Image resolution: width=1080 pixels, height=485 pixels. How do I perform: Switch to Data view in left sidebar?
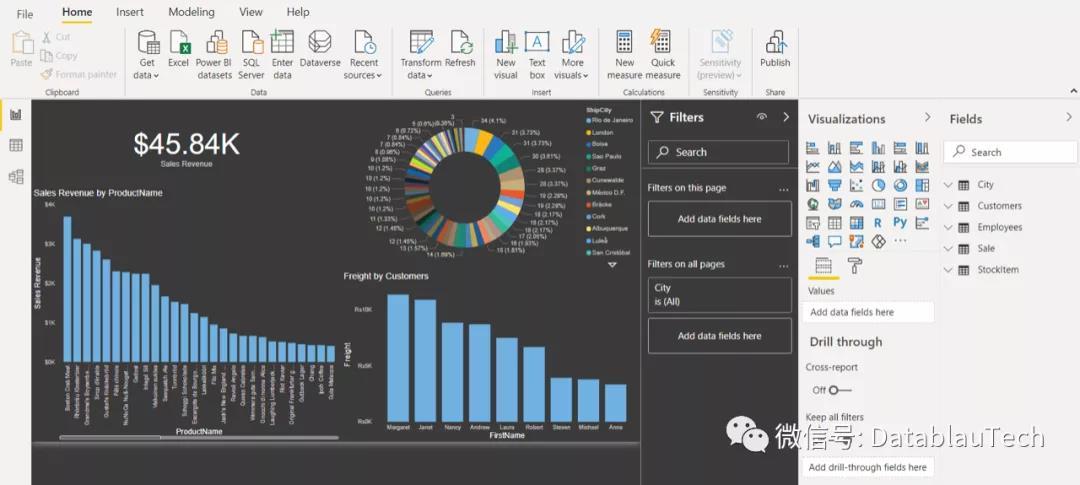click(x=16, y=145)
